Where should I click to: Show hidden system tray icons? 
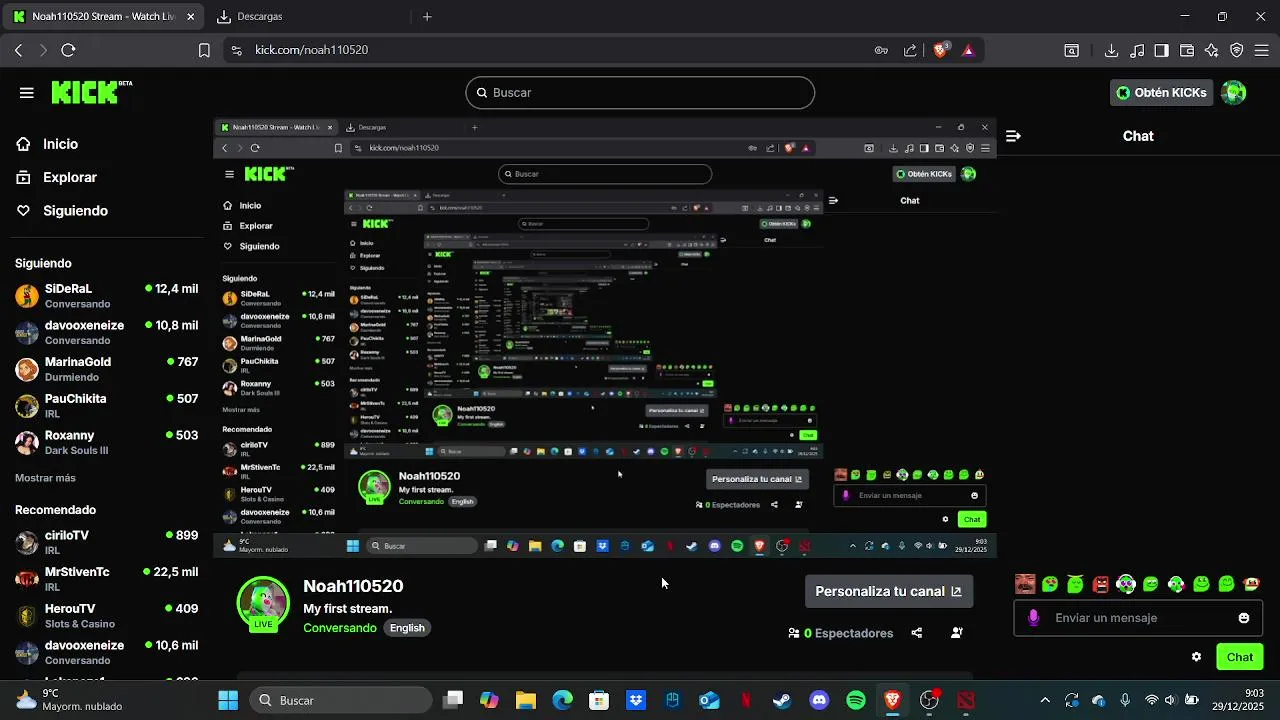click(x=1045, y=700)
